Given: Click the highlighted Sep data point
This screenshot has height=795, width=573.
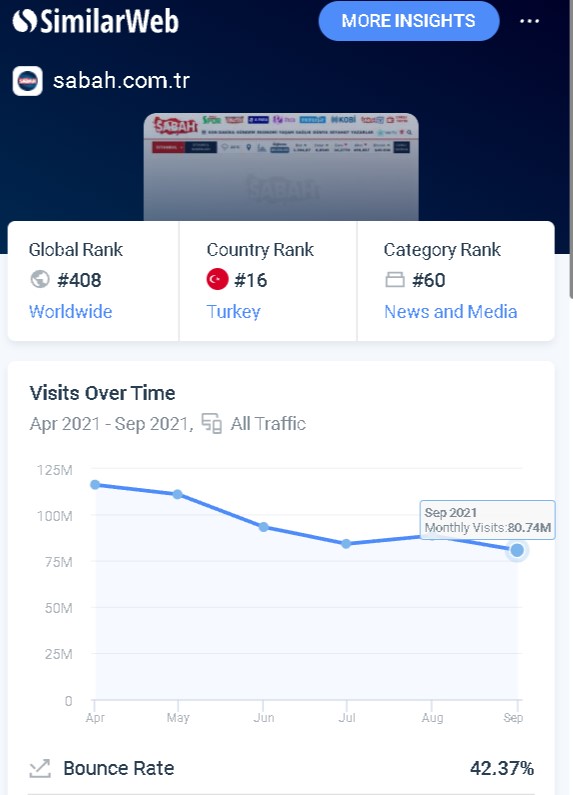Looking at the screenshot, I should tap(517, 550).
